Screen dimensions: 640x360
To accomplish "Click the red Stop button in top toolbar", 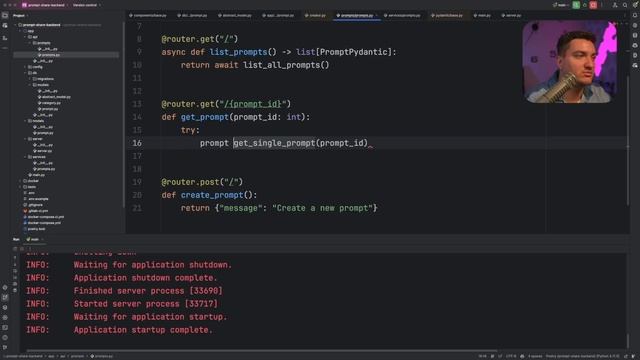I will 593,5.
